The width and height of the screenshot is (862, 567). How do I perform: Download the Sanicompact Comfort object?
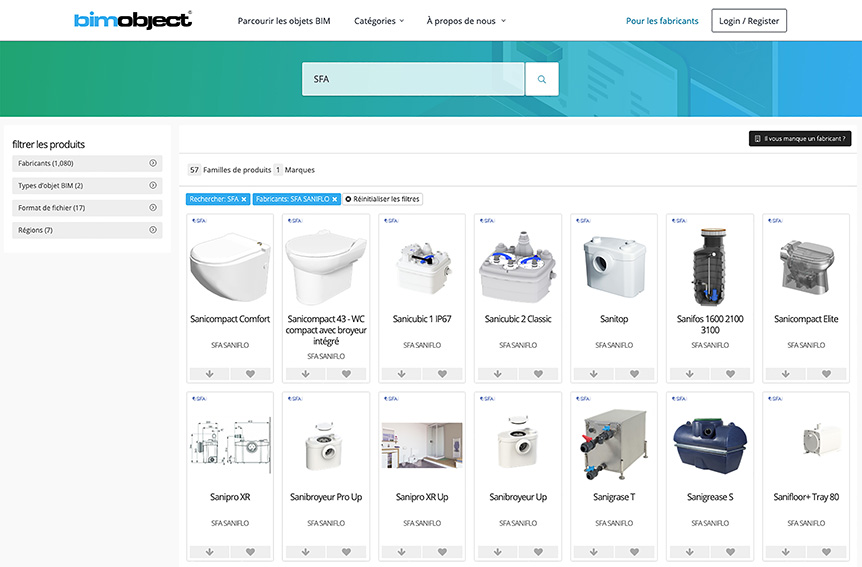(209, 374)
